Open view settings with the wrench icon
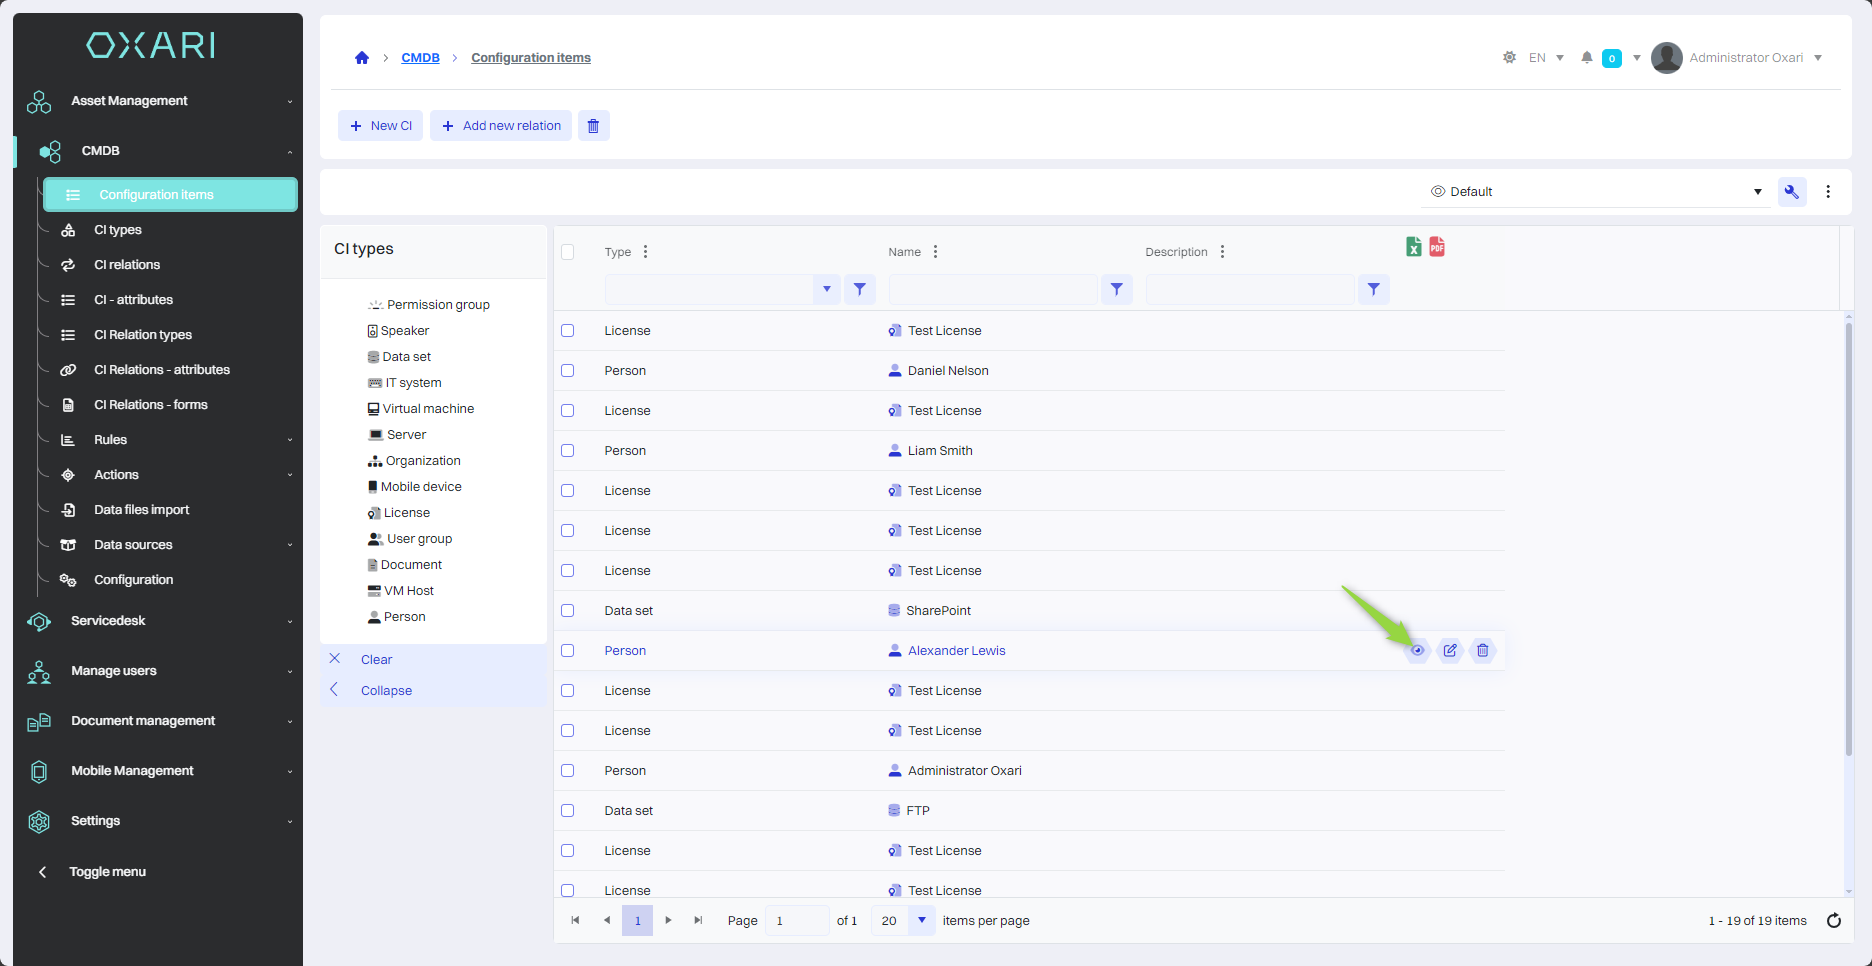1872x966 pixels. coord(1791,192)
